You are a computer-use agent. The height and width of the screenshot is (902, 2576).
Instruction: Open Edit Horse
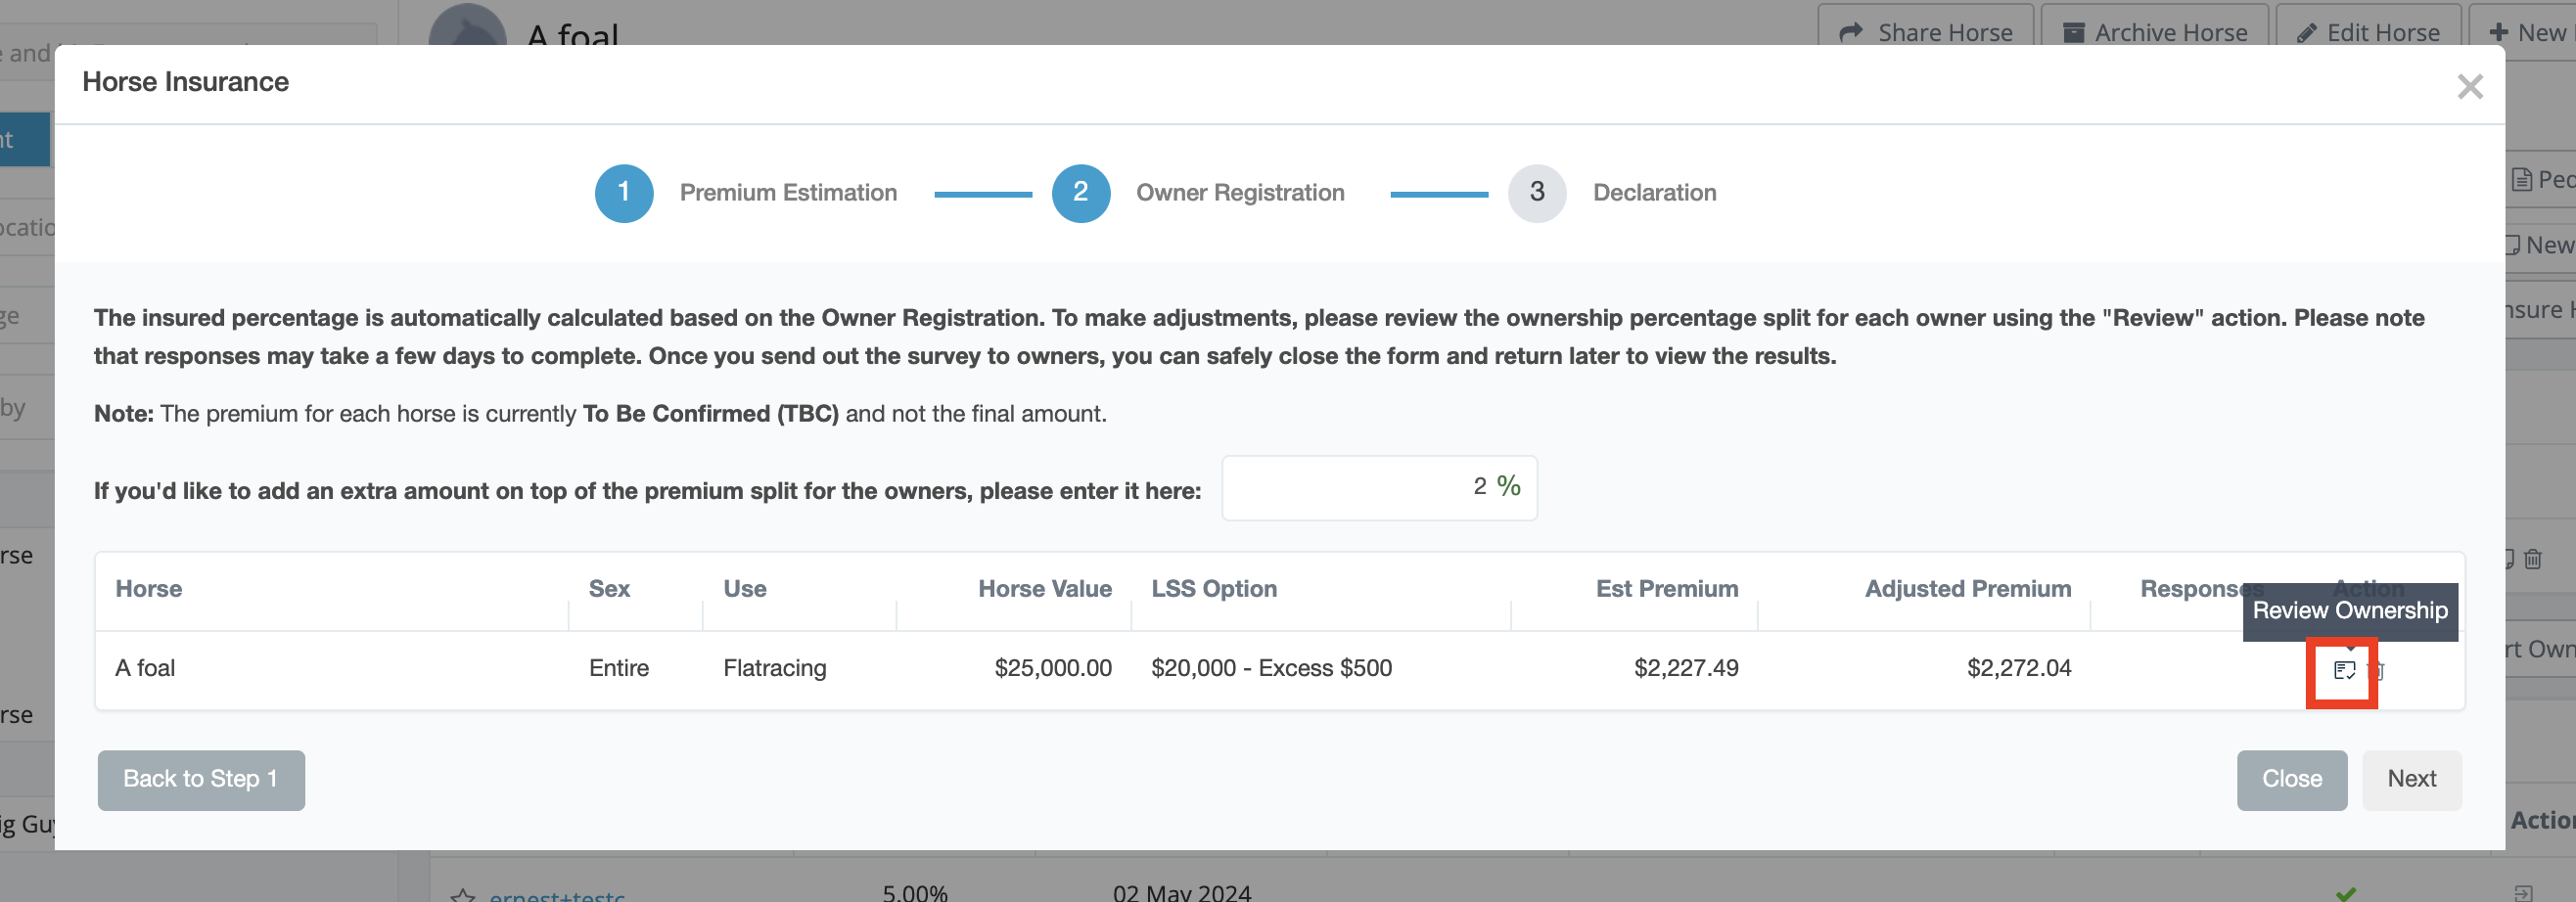pyautogui.click(x=2368, y=32)
